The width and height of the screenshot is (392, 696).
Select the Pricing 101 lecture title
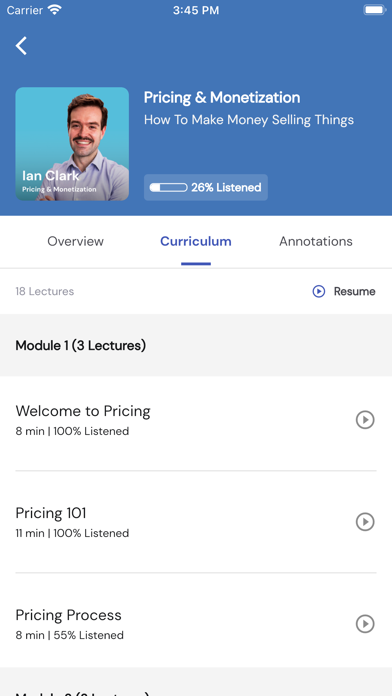pyautogui.click(x=51, y=513)
